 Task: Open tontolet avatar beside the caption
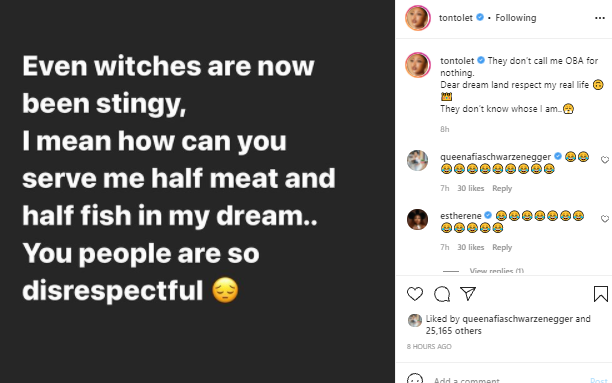coord(418,65)
